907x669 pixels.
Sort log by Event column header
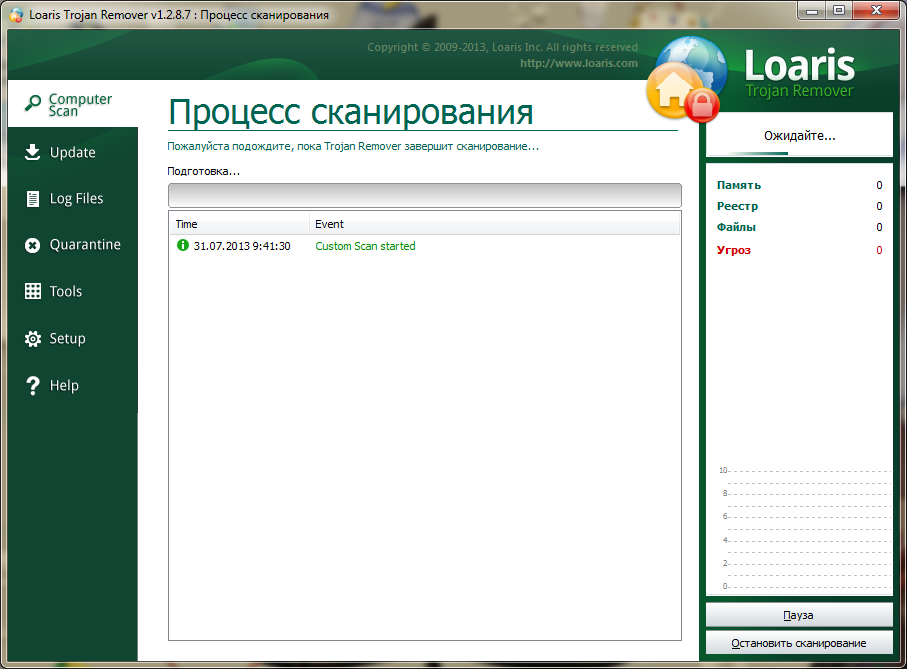click(495, 224)
